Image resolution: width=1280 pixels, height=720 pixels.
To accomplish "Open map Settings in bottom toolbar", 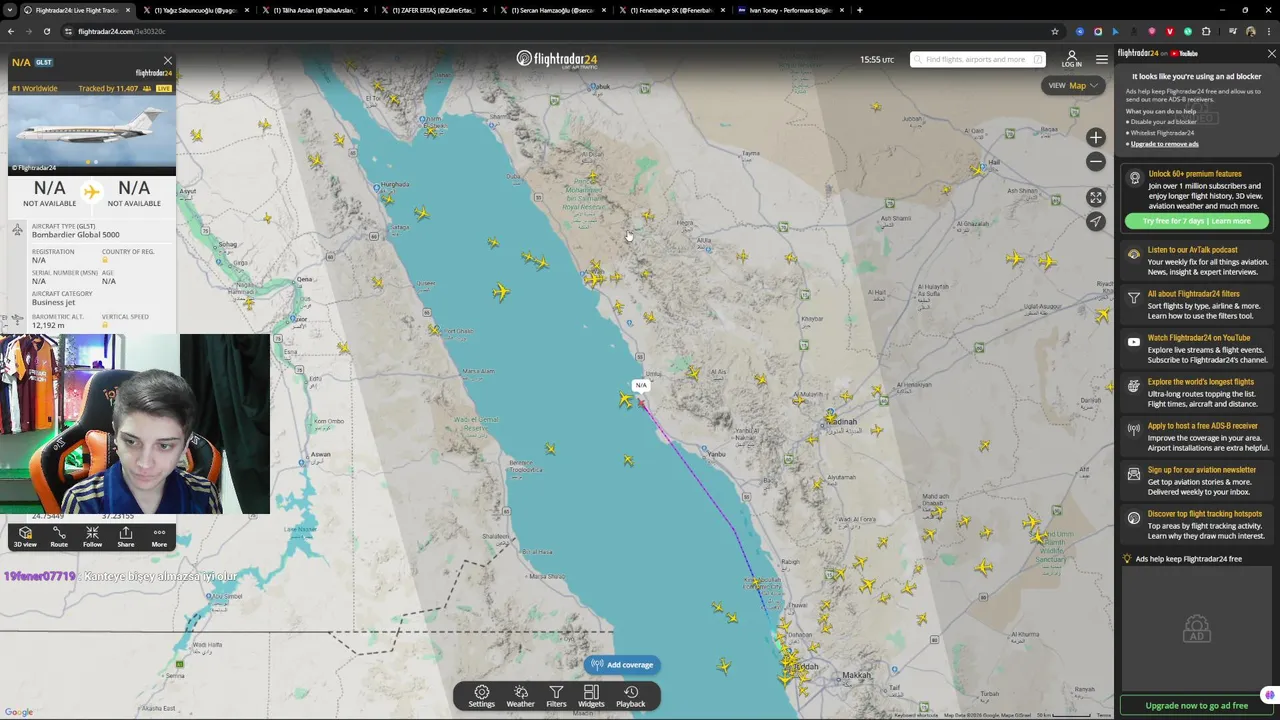I will [481, 696].
